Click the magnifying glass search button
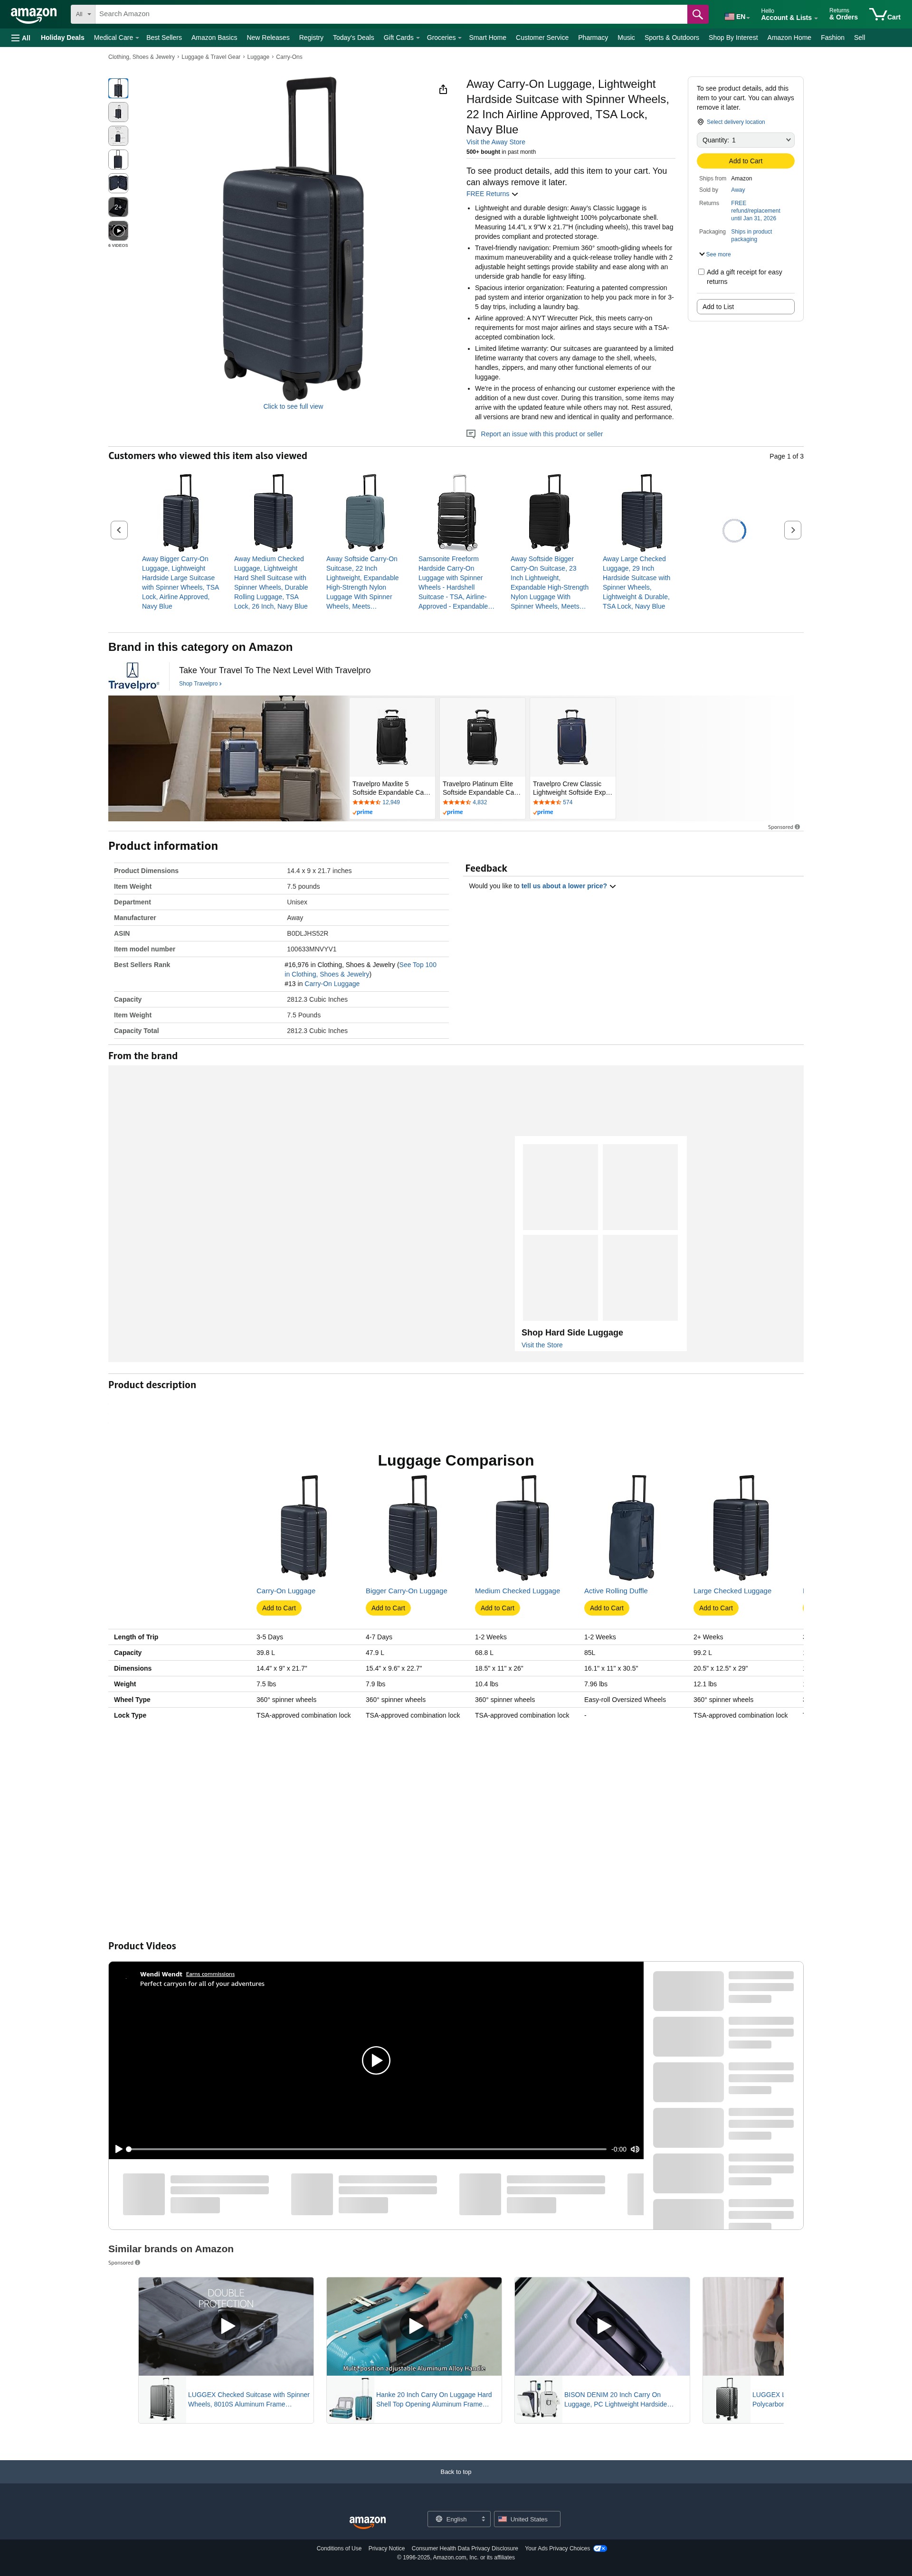Image resolution: width=912 pixels, height=2576 pixels. pos(697,14)
